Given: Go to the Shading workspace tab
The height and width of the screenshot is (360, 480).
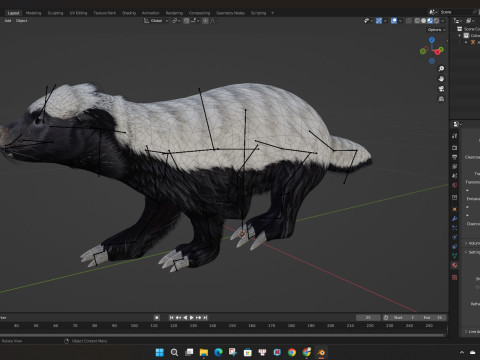Looking at the screenshot, I should pos(129,13).
